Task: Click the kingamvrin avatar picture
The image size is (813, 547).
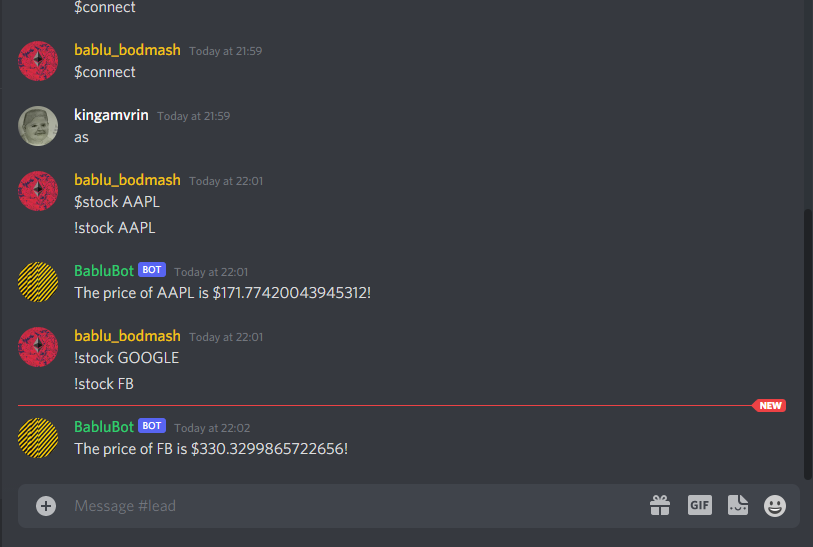Action: (38, 126)
